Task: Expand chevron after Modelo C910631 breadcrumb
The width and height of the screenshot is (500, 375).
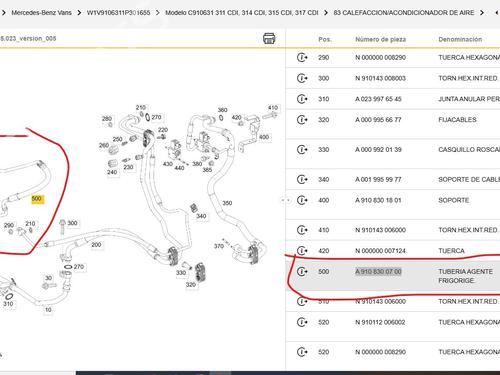Action: (326, 13)
